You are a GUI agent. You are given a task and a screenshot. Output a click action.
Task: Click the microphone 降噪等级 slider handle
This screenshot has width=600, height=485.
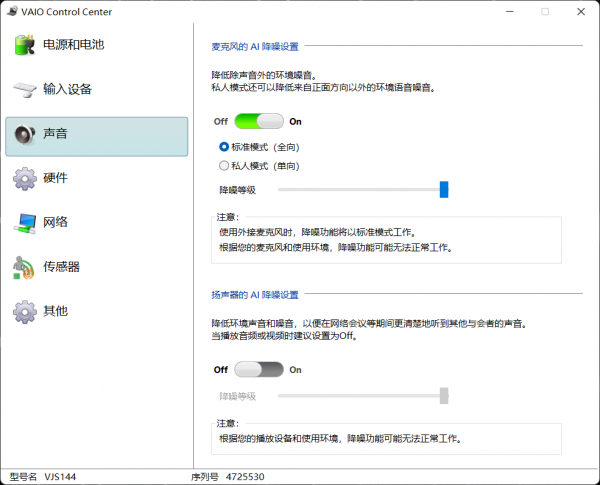point(444,189)
